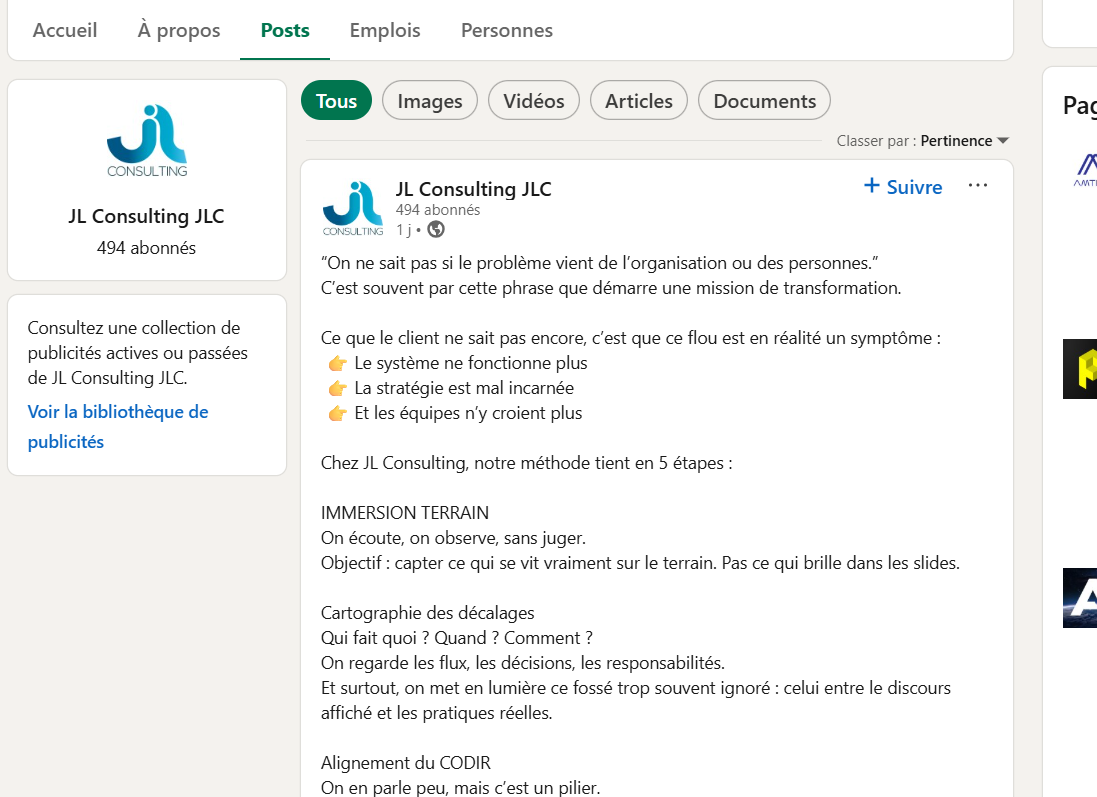Open the yellow-and-black logo page in right sidebar
The height and width of the screenshot is (797, 1097).
click(x=1080, y=369)
